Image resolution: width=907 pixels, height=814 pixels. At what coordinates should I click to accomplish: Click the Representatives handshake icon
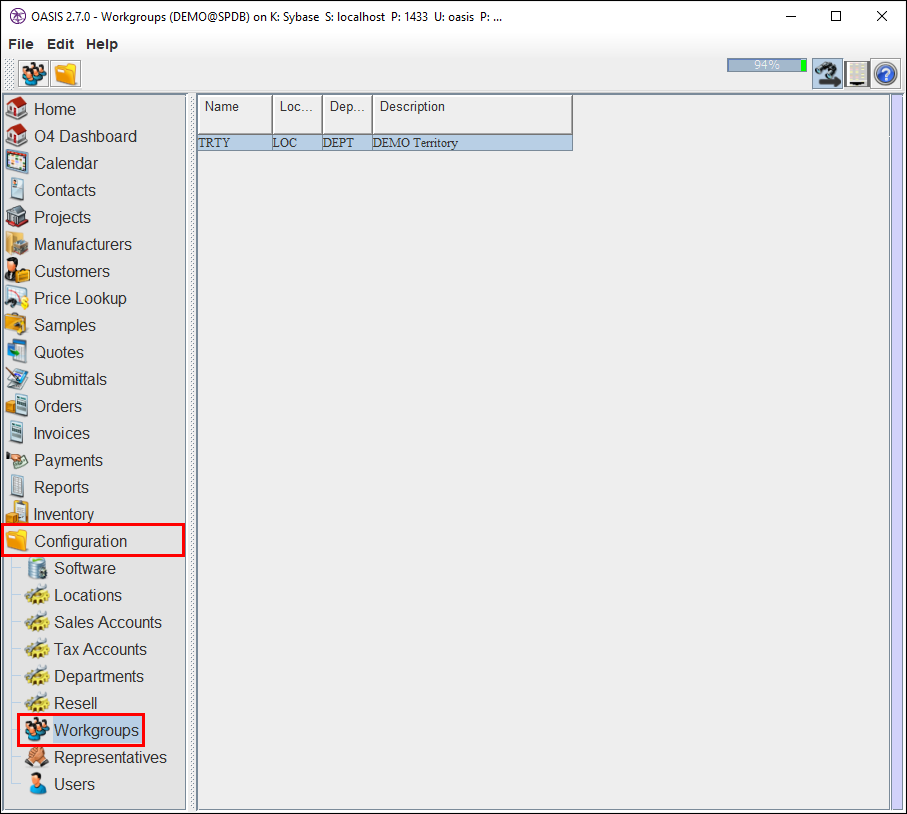37,757
